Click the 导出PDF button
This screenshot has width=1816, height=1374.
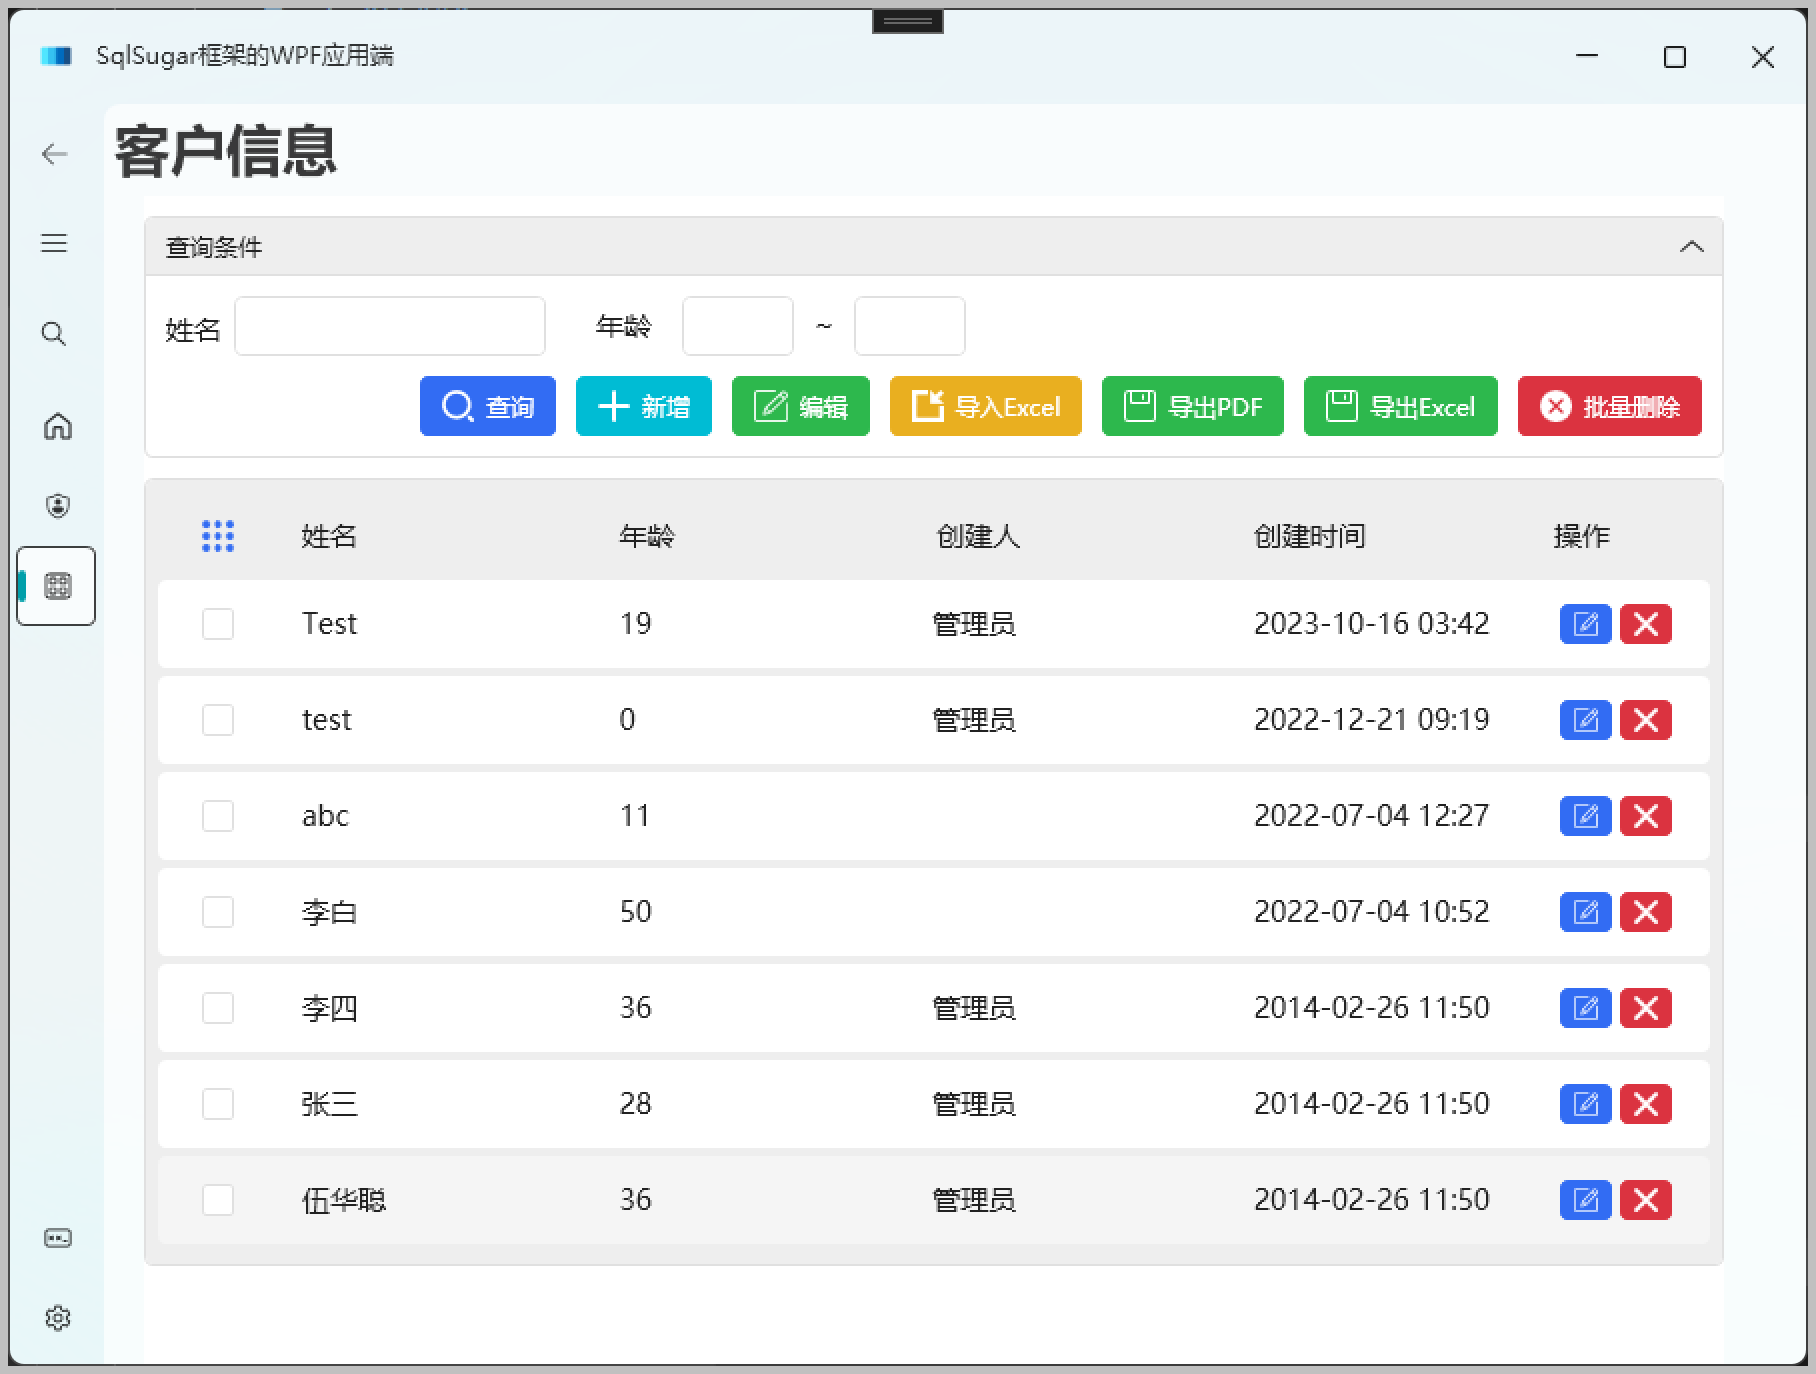pos(1193,406)
